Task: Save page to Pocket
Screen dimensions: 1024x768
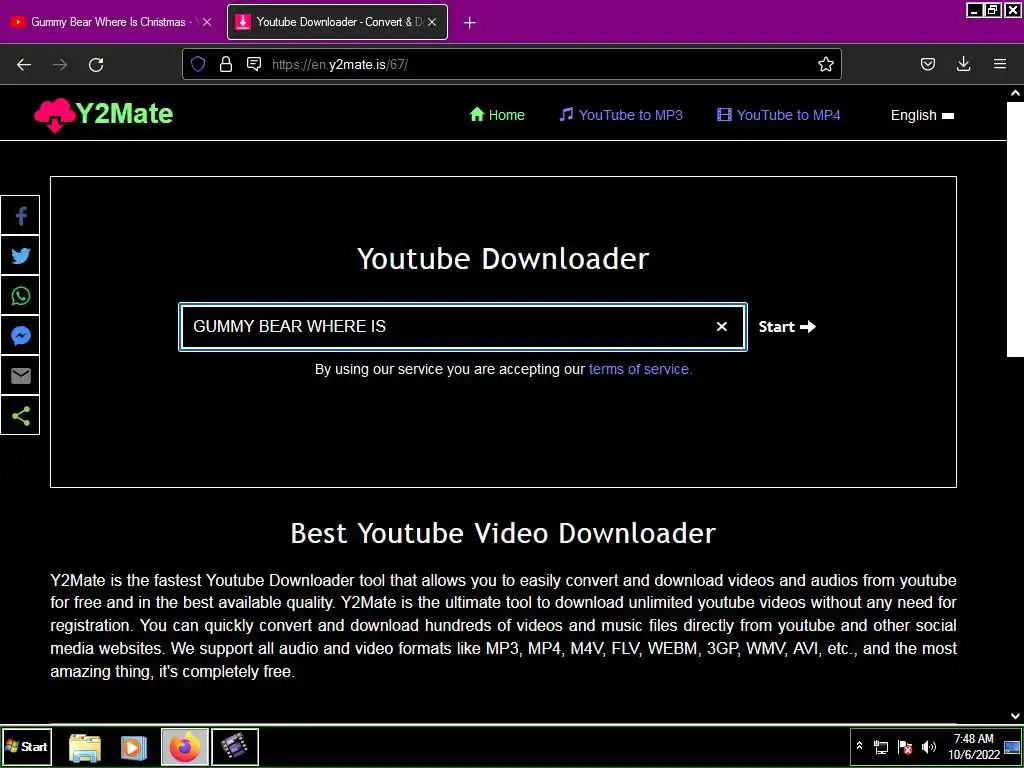Action: (927, 64)
